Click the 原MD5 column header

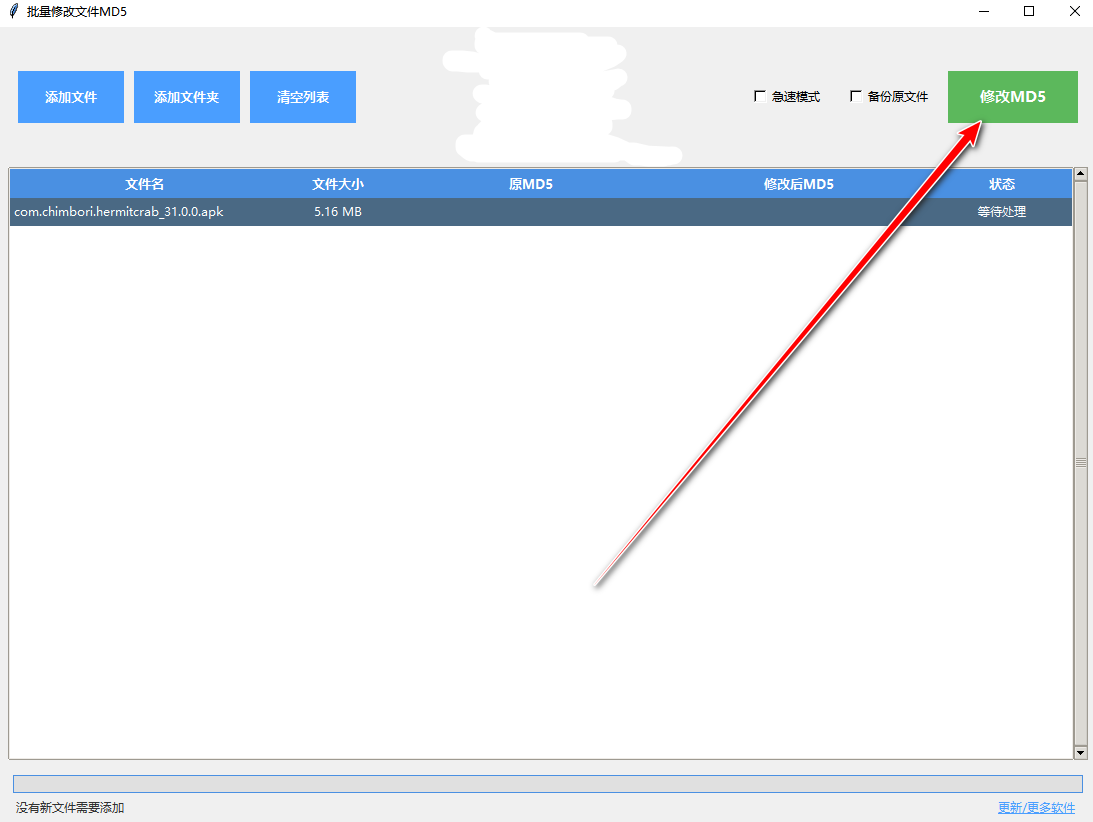(x=531, y=184)
